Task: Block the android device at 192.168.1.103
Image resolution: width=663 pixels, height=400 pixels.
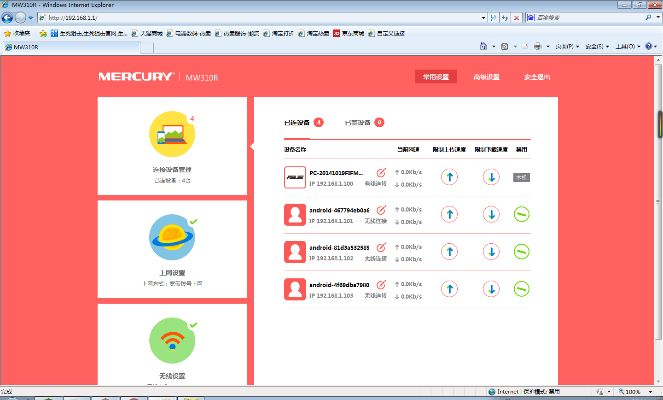Action: pos(521,288)
